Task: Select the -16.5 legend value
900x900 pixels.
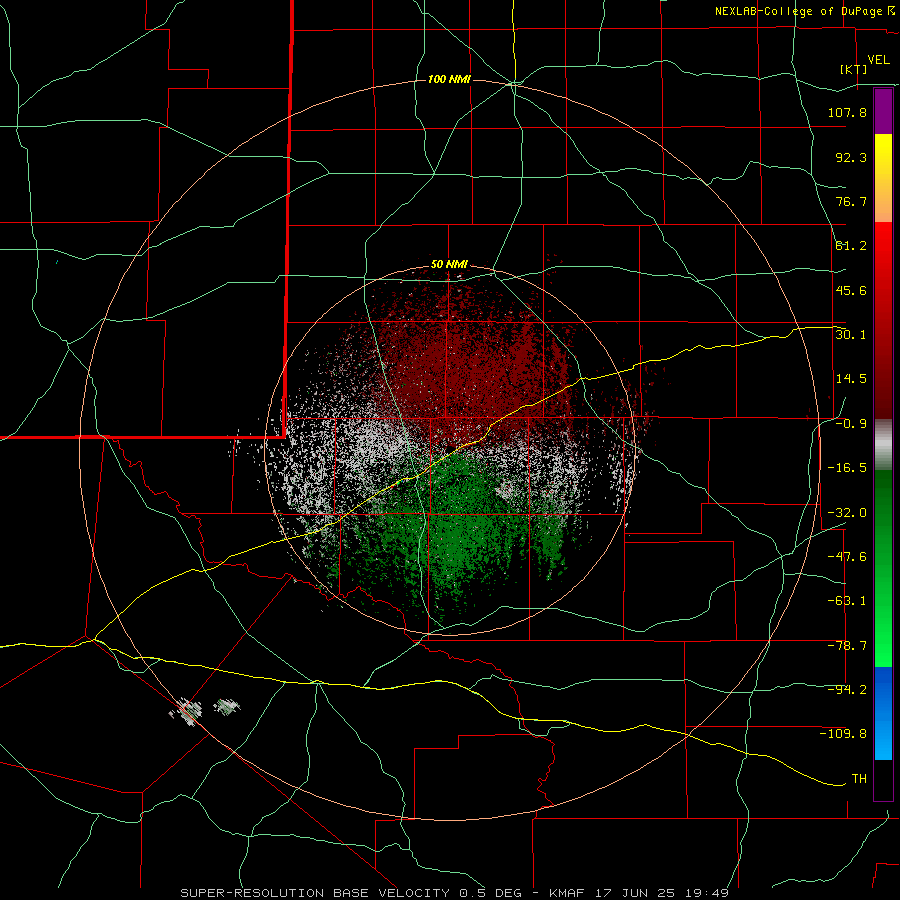Action: pos(847,468)
